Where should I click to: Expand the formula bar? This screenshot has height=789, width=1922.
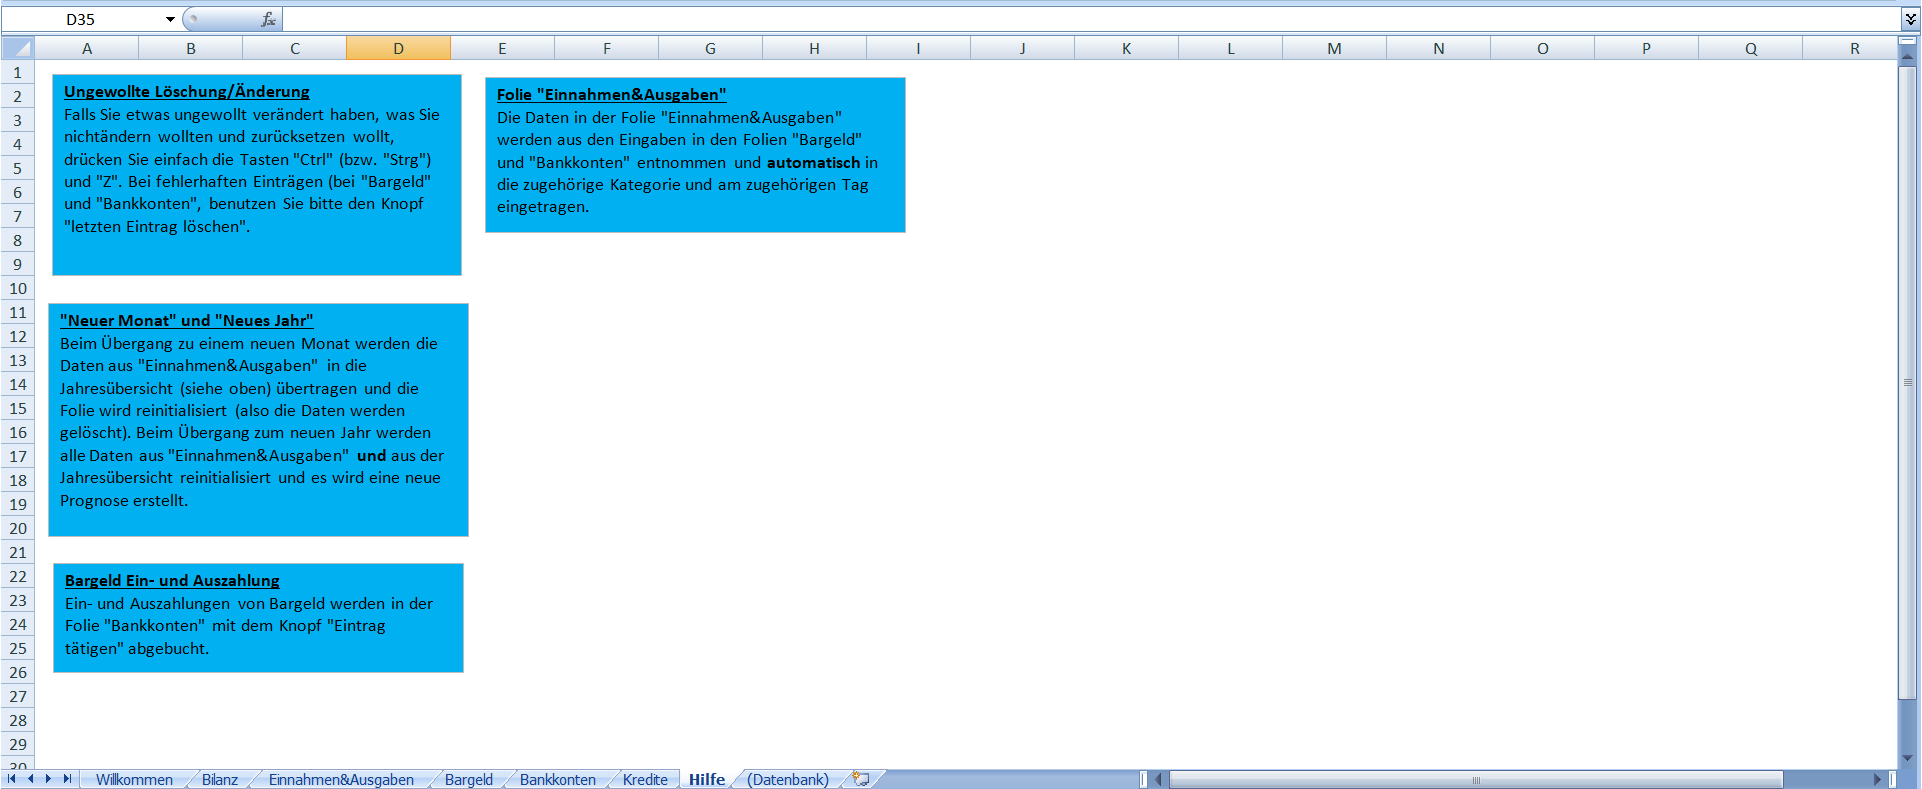click(x=1910, y=19)
